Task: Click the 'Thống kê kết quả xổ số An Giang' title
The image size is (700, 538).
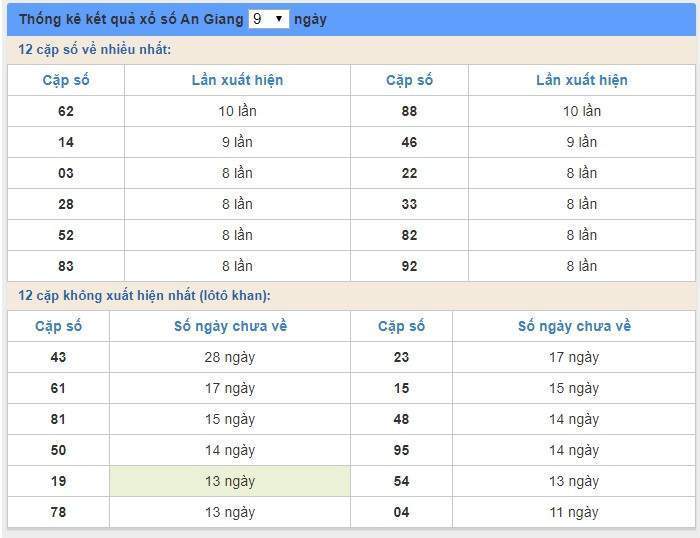Action: tap(131, 19)
